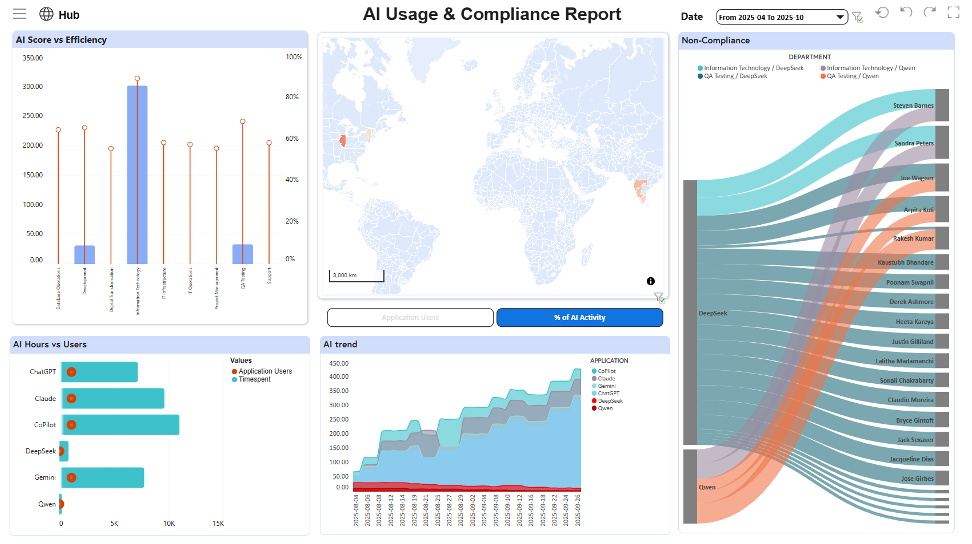Open the hamburger menu
Viewport: 972px width, 544px height.
(19, 14)
